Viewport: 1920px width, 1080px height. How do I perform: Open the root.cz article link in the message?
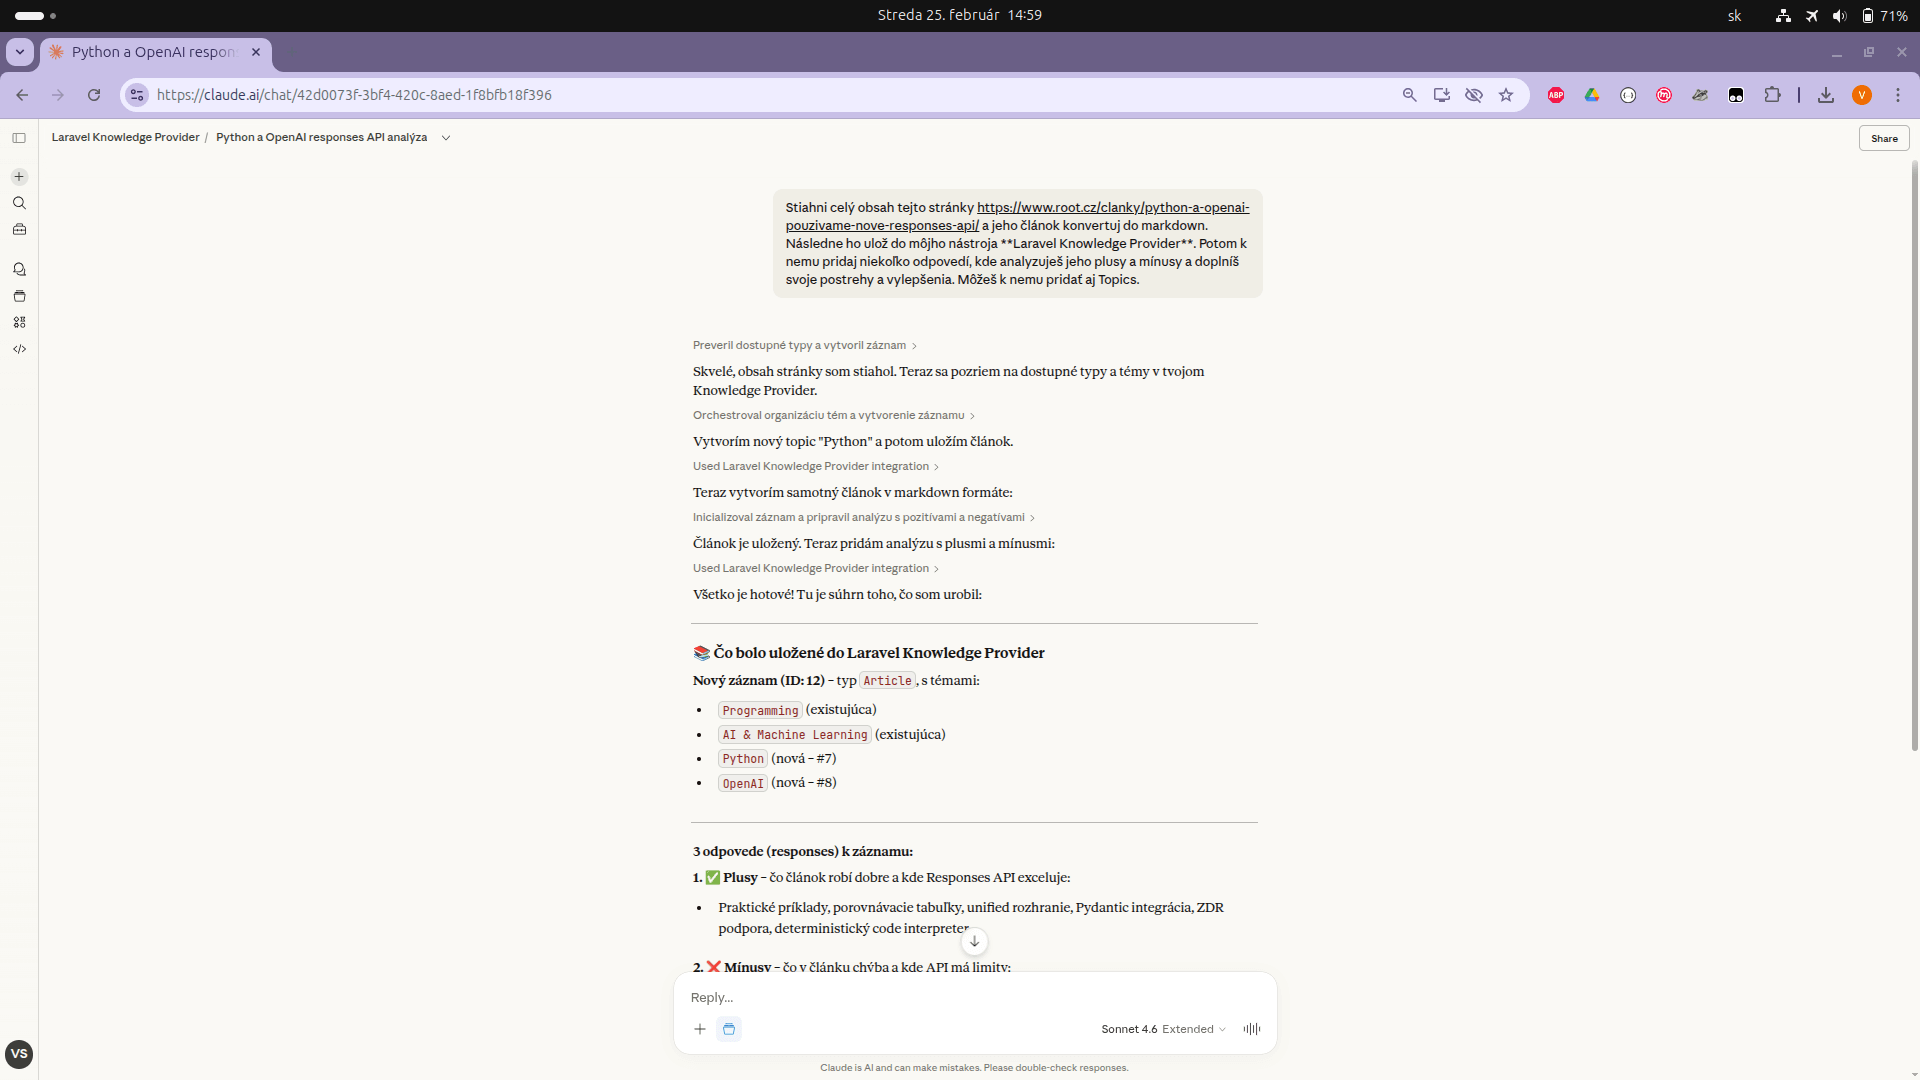[x=1112, y=208]
